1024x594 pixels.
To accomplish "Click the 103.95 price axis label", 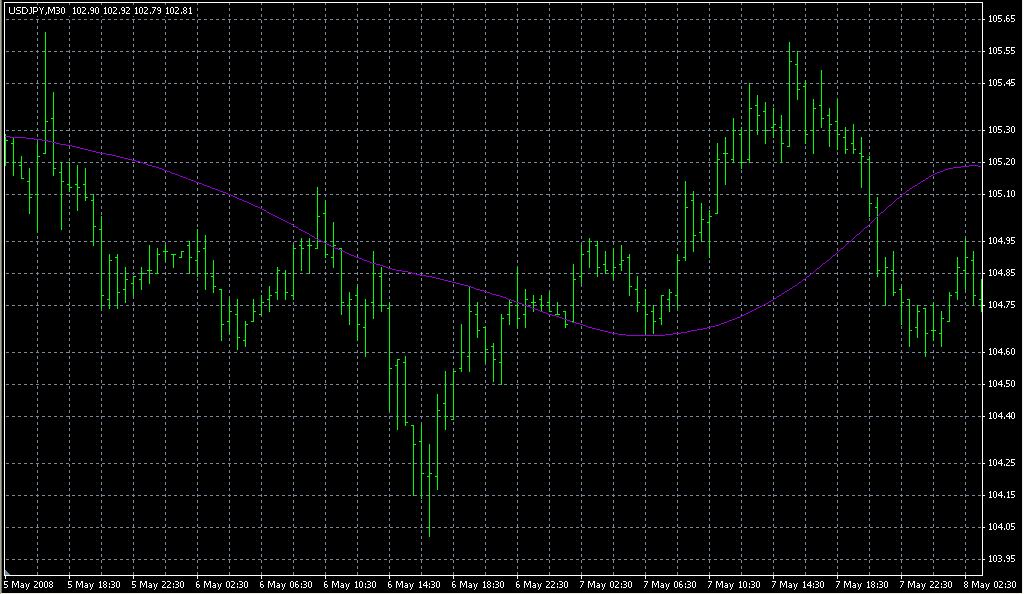I will [1001, 559].
